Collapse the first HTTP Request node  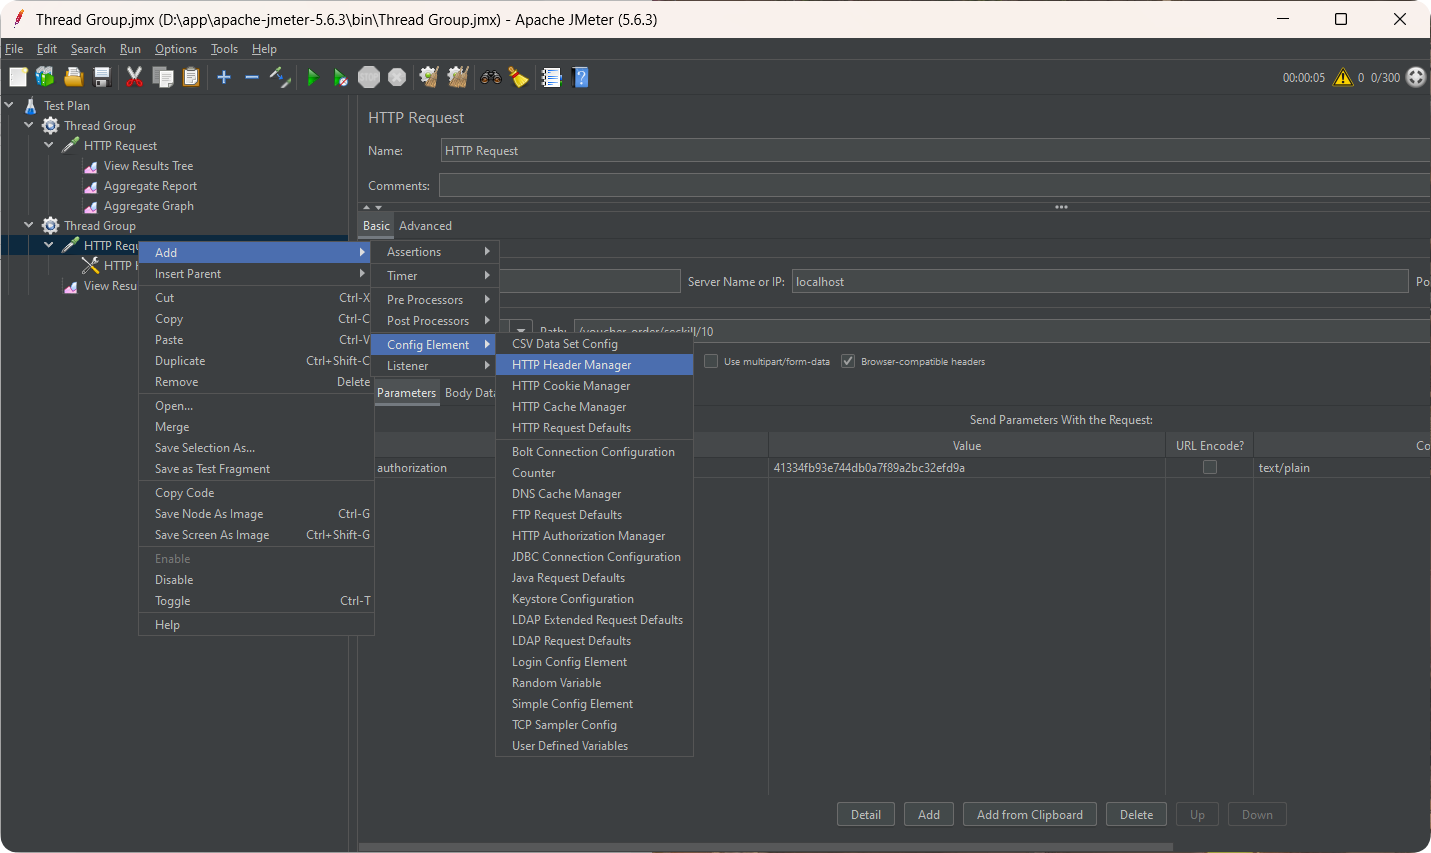click(x=49, y=145)
